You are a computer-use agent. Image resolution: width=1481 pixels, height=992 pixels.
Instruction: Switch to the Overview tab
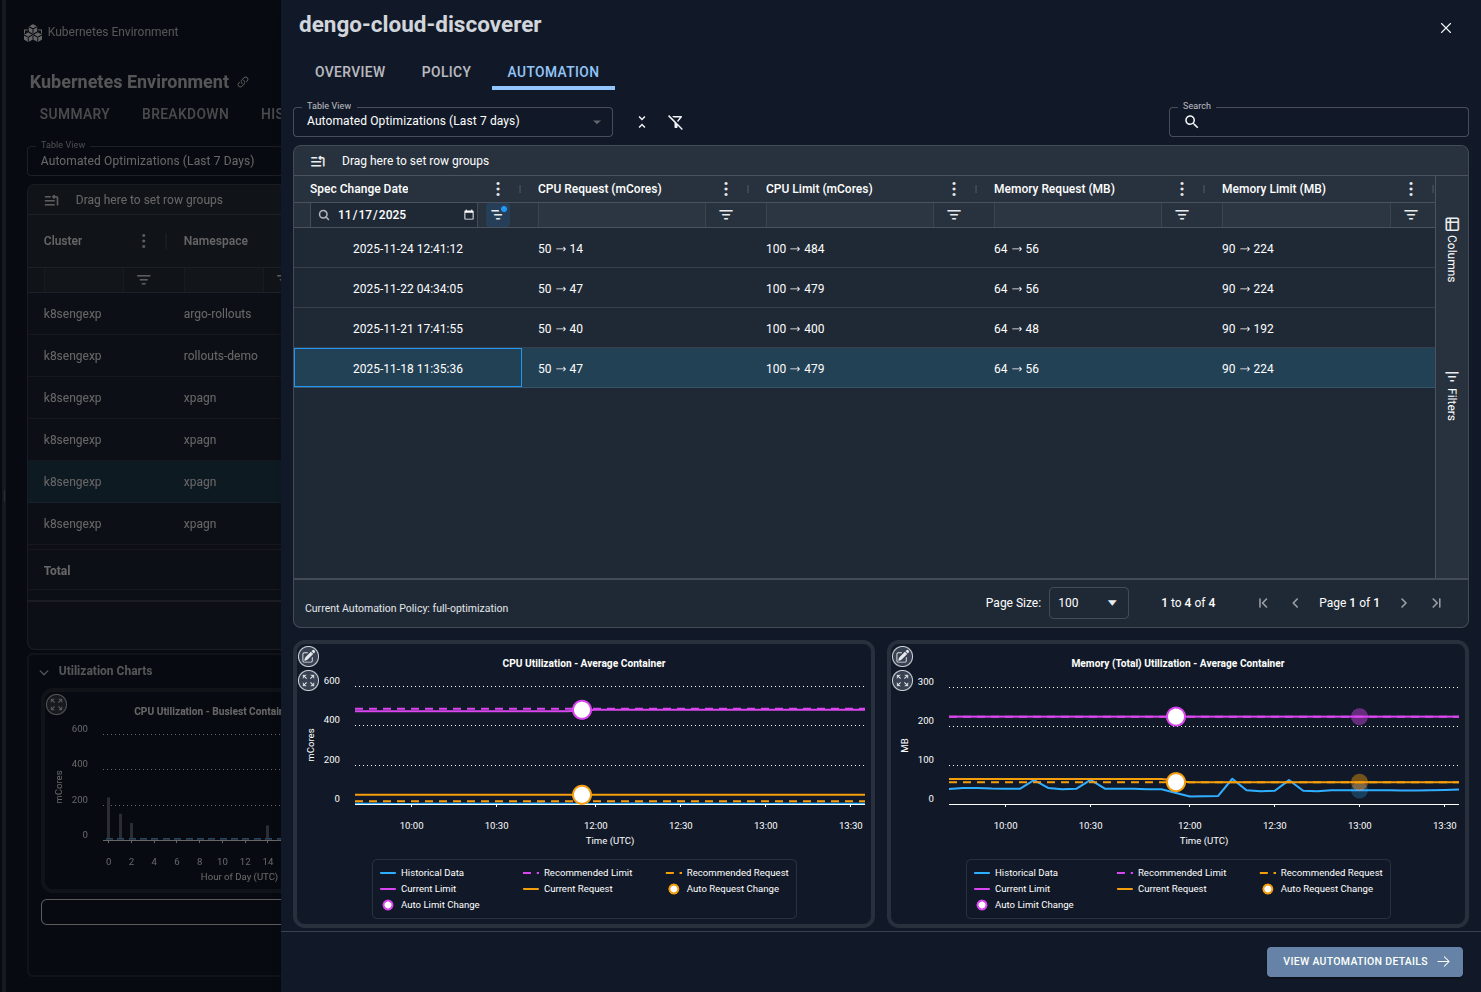coord(350,72)
